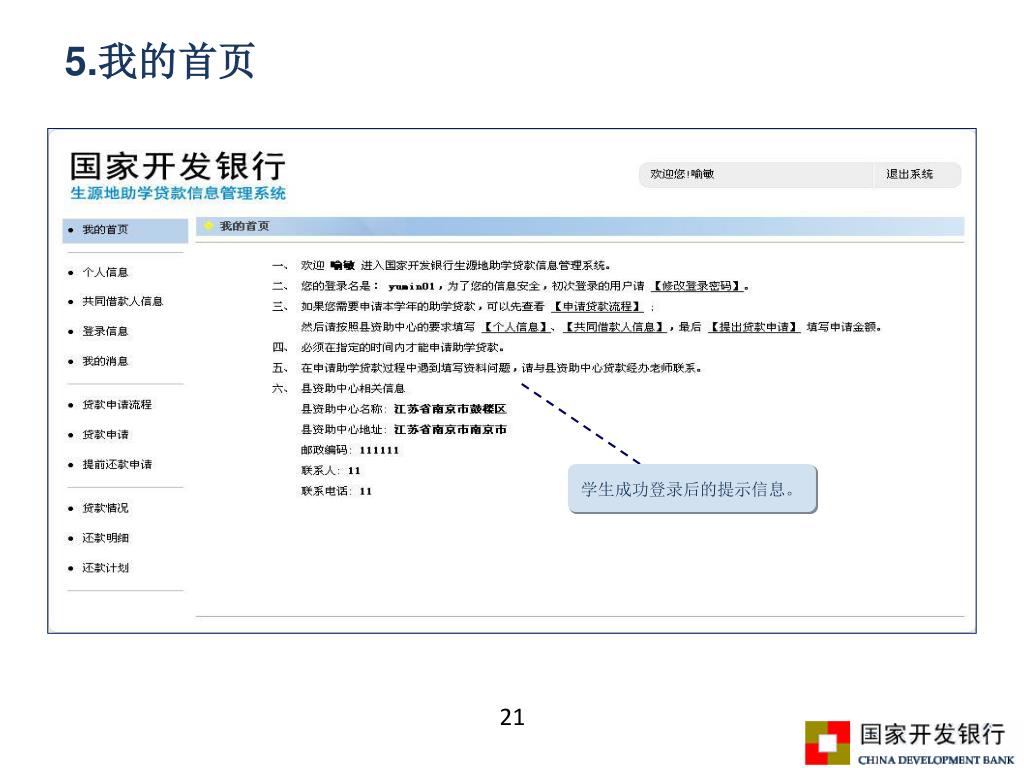Image resolution: width=1024 pixels, height=768 pixels.
Task: Click 提前还款申请 in sidebar
Action: (x=117, y=464)
